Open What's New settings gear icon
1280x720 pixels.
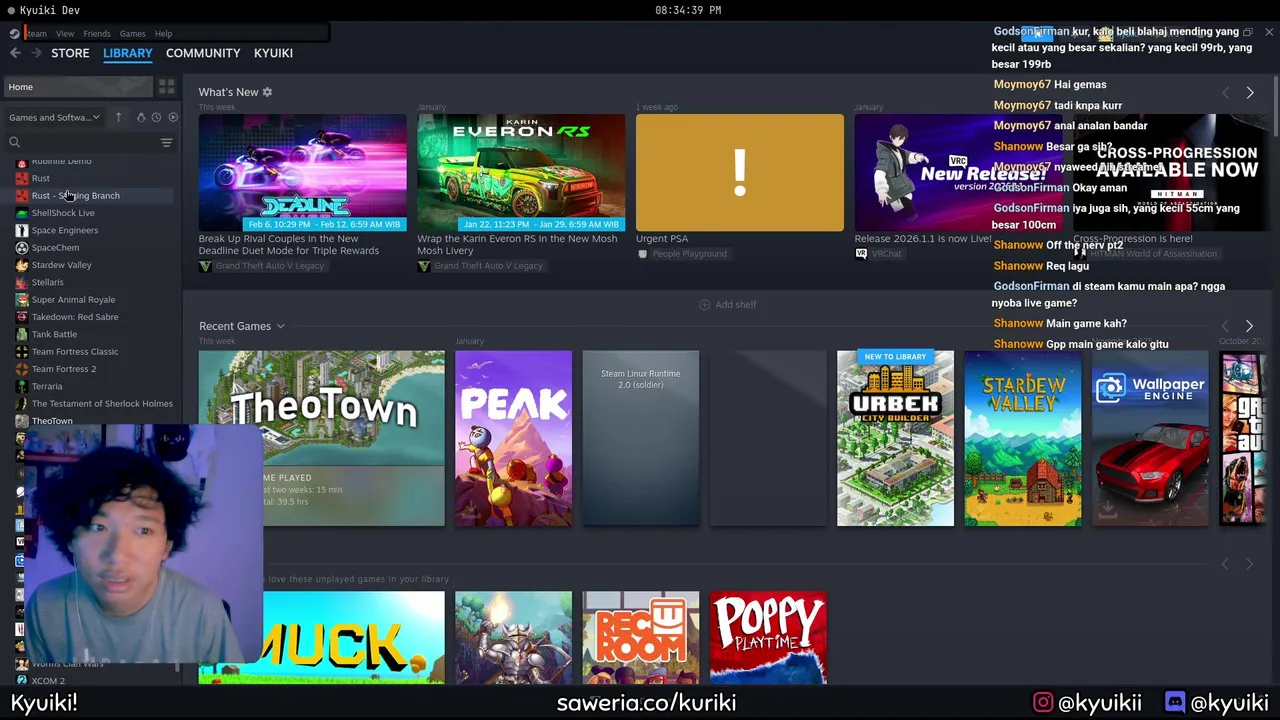click(x=267, y=92)
